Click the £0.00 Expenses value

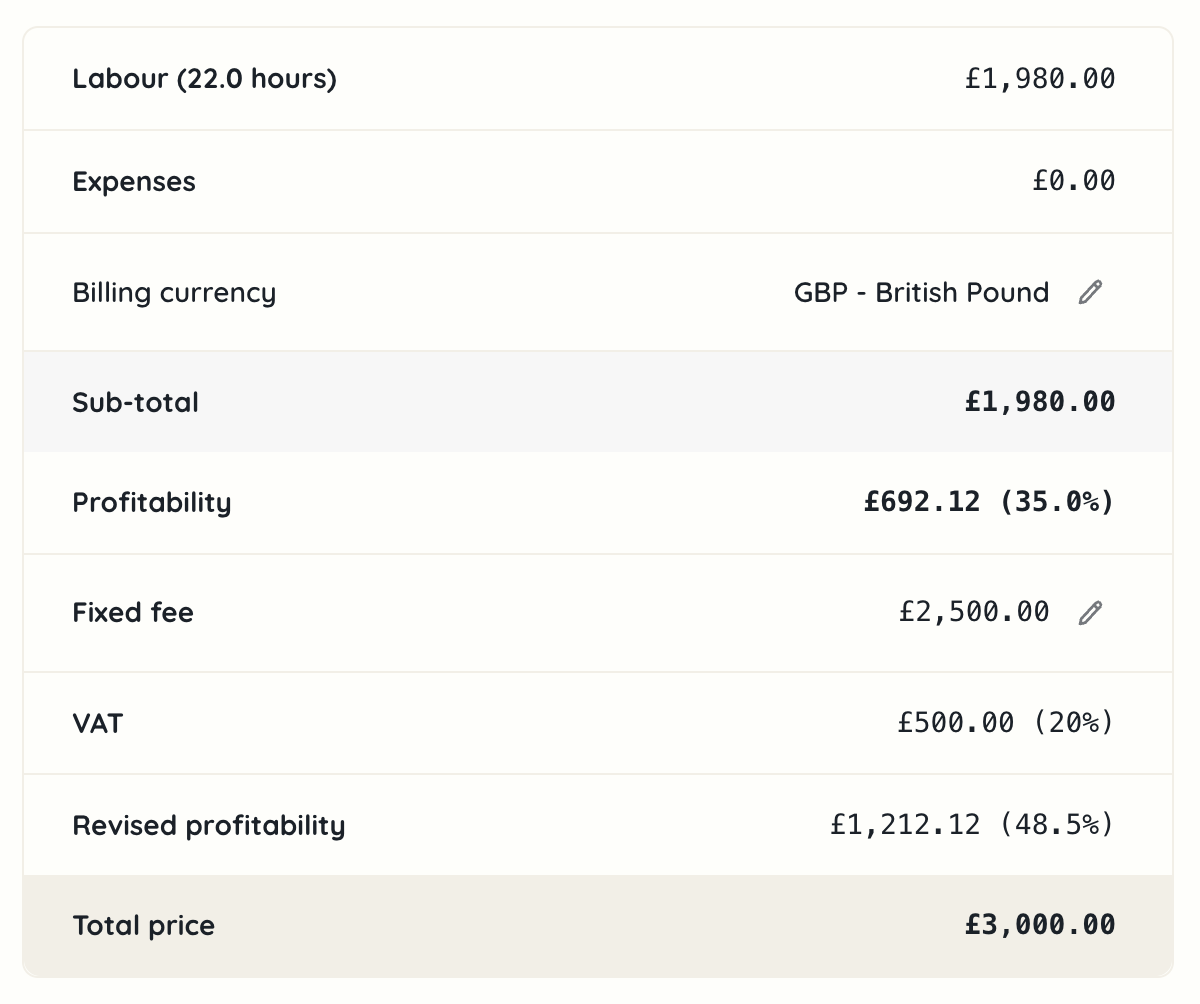point(1075,181)
